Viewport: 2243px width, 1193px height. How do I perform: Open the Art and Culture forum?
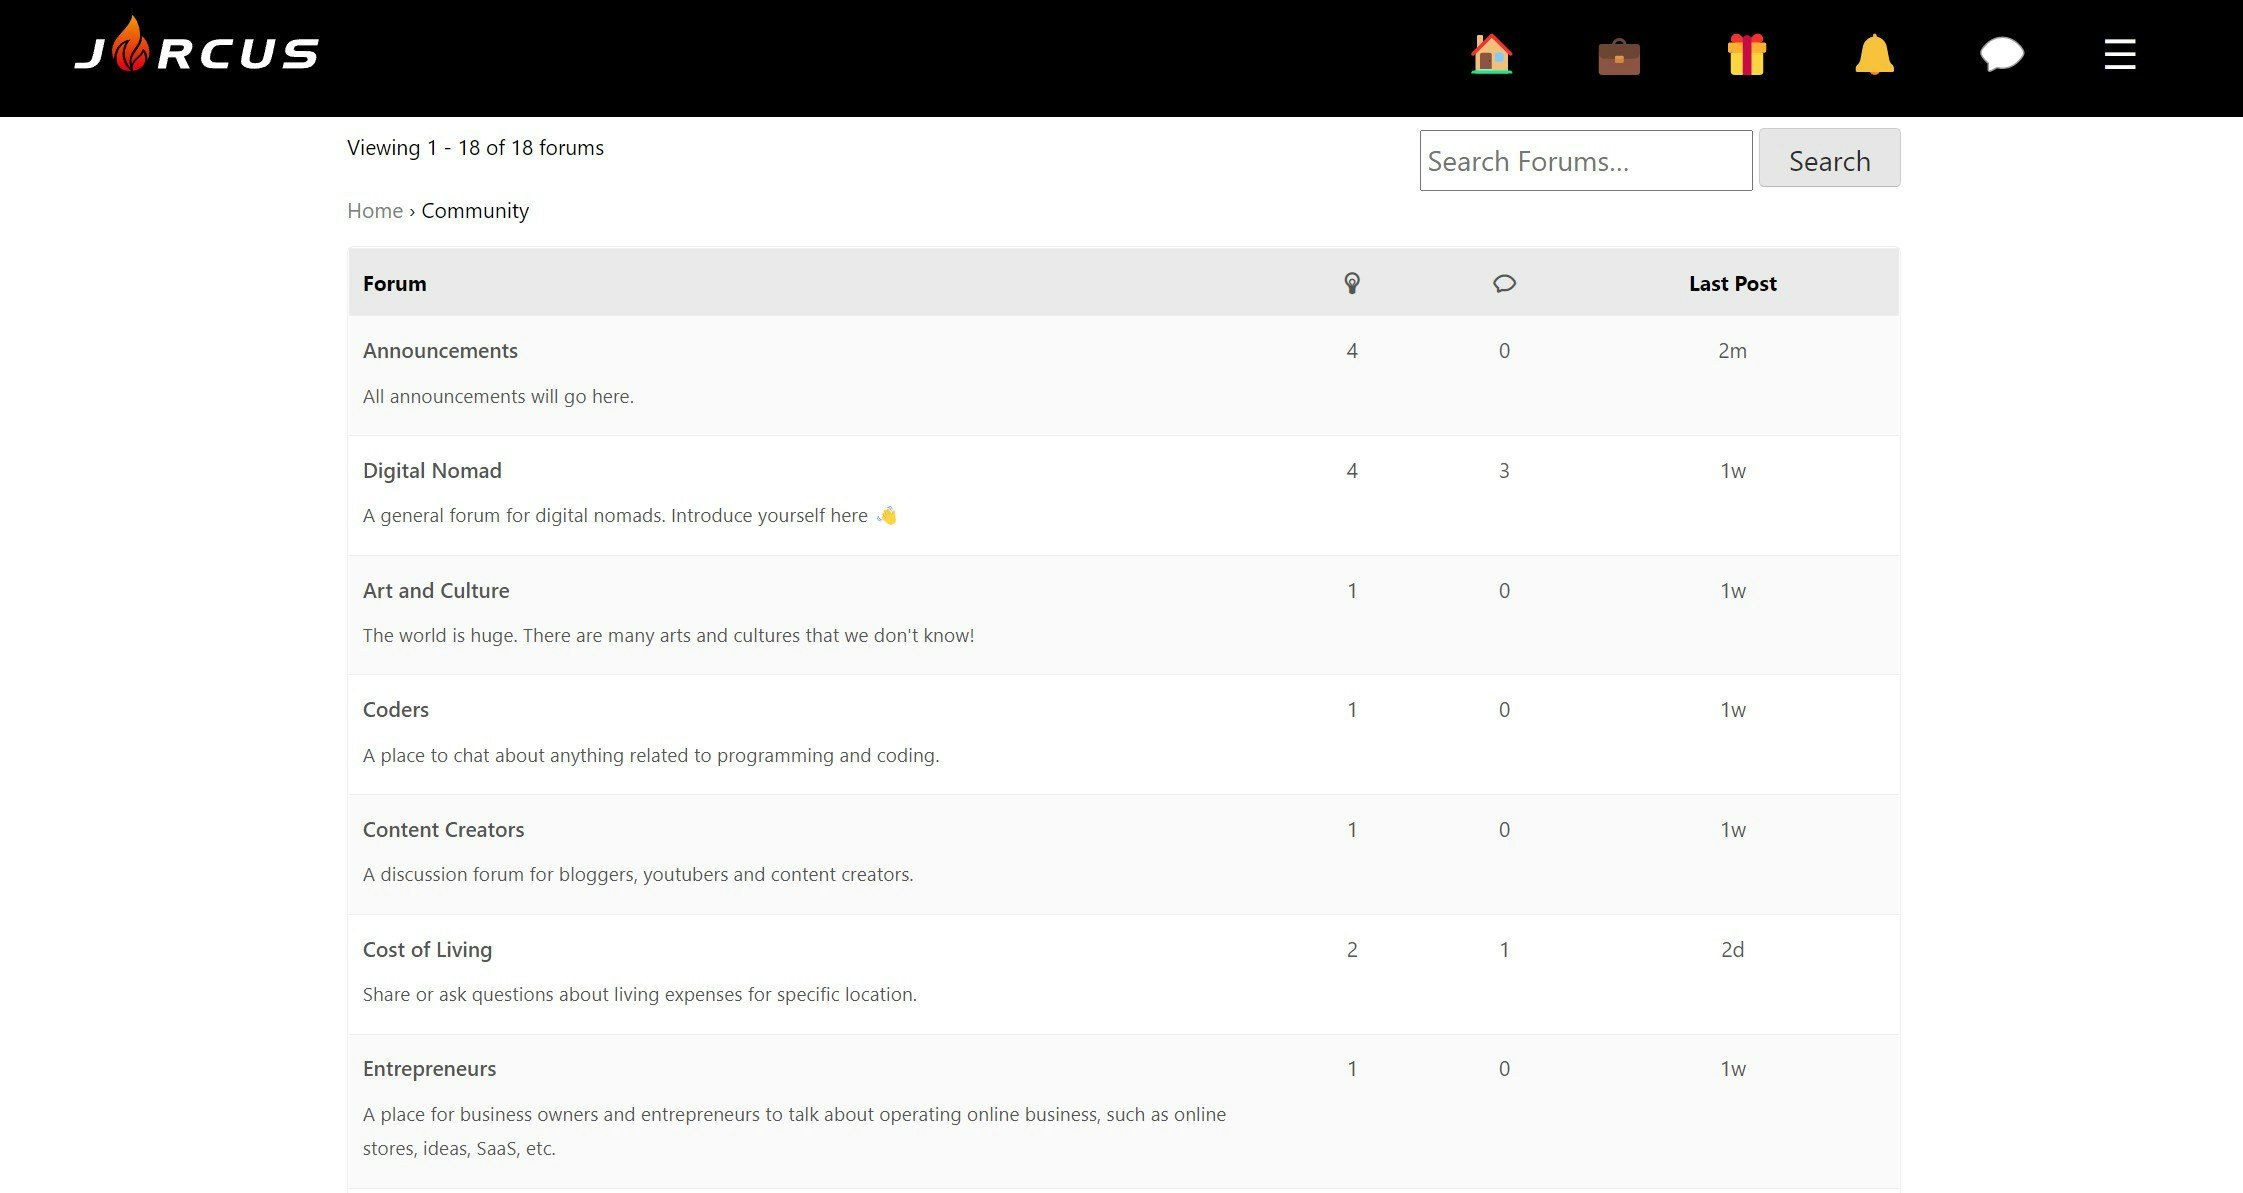coord(436,591)
